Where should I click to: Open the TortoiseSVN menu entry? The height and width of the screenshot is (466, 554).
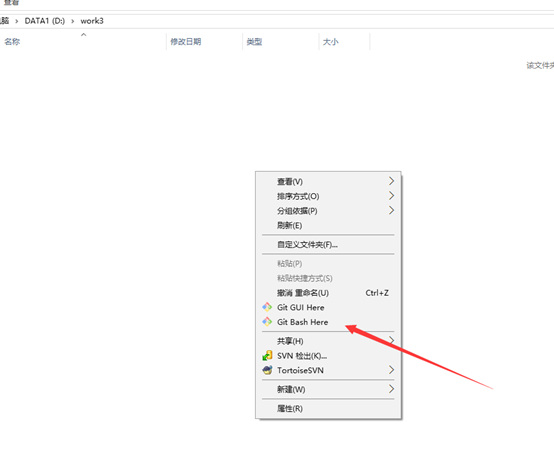coord(328,370)
